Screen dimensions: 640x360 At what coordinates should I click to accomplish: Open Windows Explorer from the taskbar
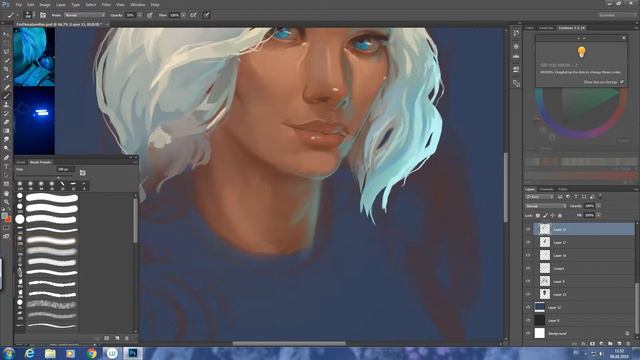(50, 353)
